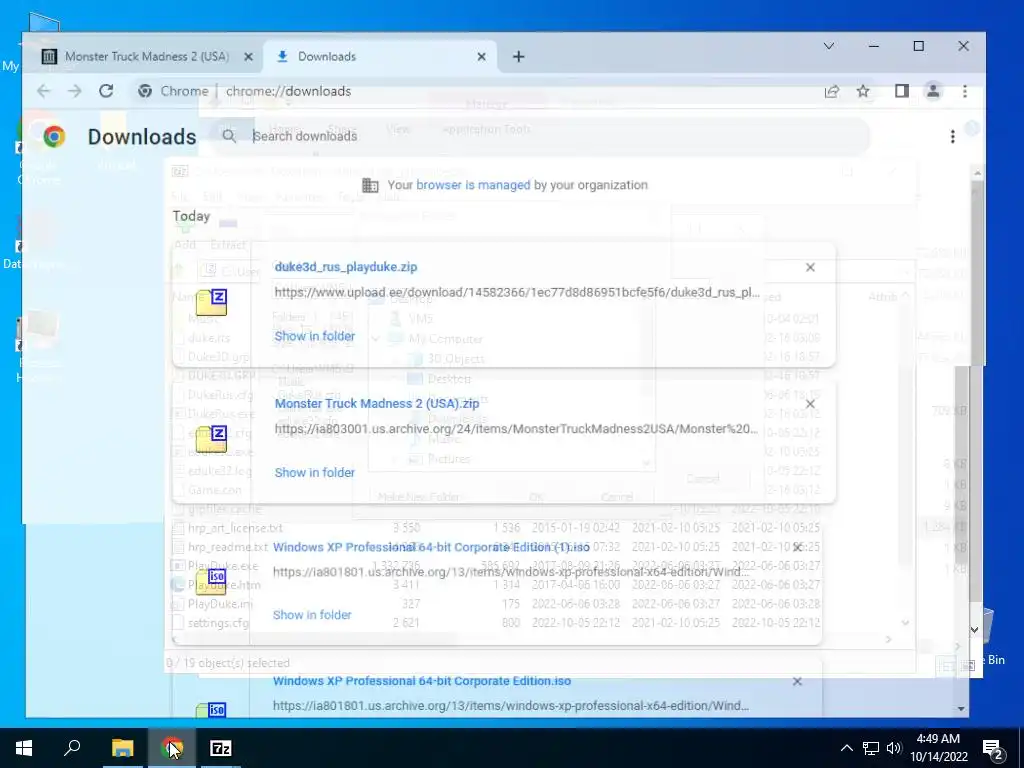Viewport: 1024px width, 768px height.
Task: Open the Downloads page more actions menu
Action: (x=952, y=136)
